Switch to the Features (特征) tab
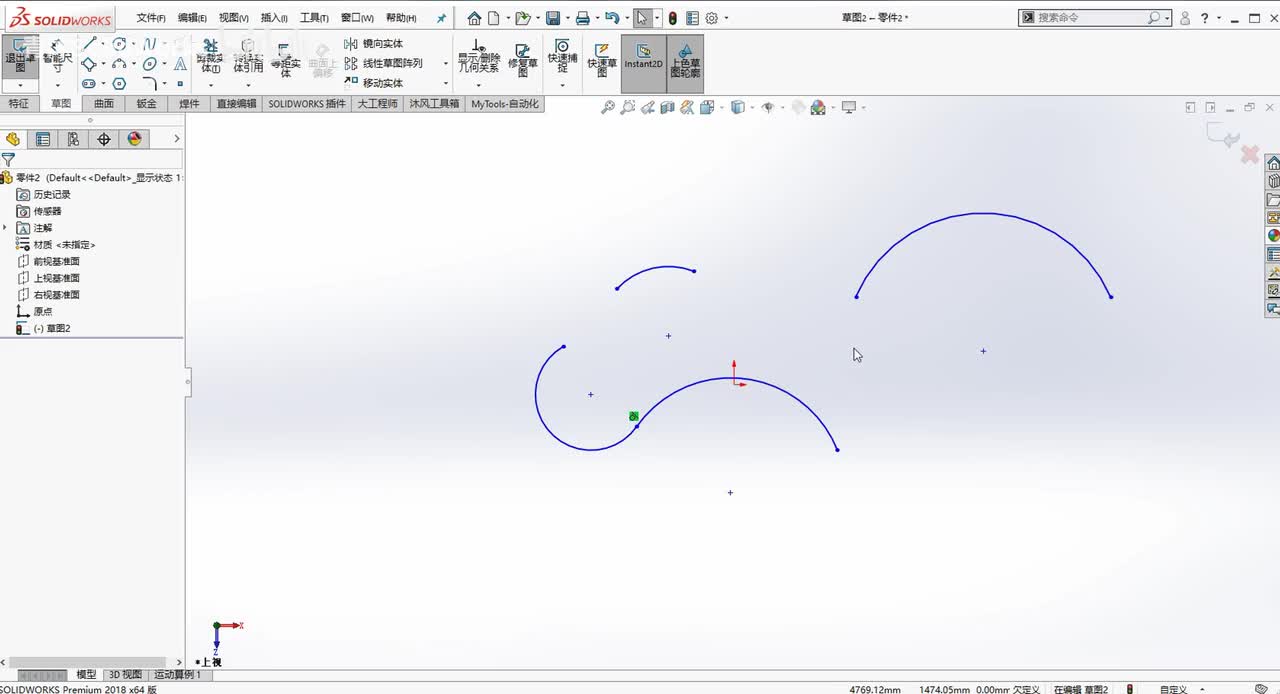The width and height of the screenshot is (1280, 694). [x=19, y=104]
